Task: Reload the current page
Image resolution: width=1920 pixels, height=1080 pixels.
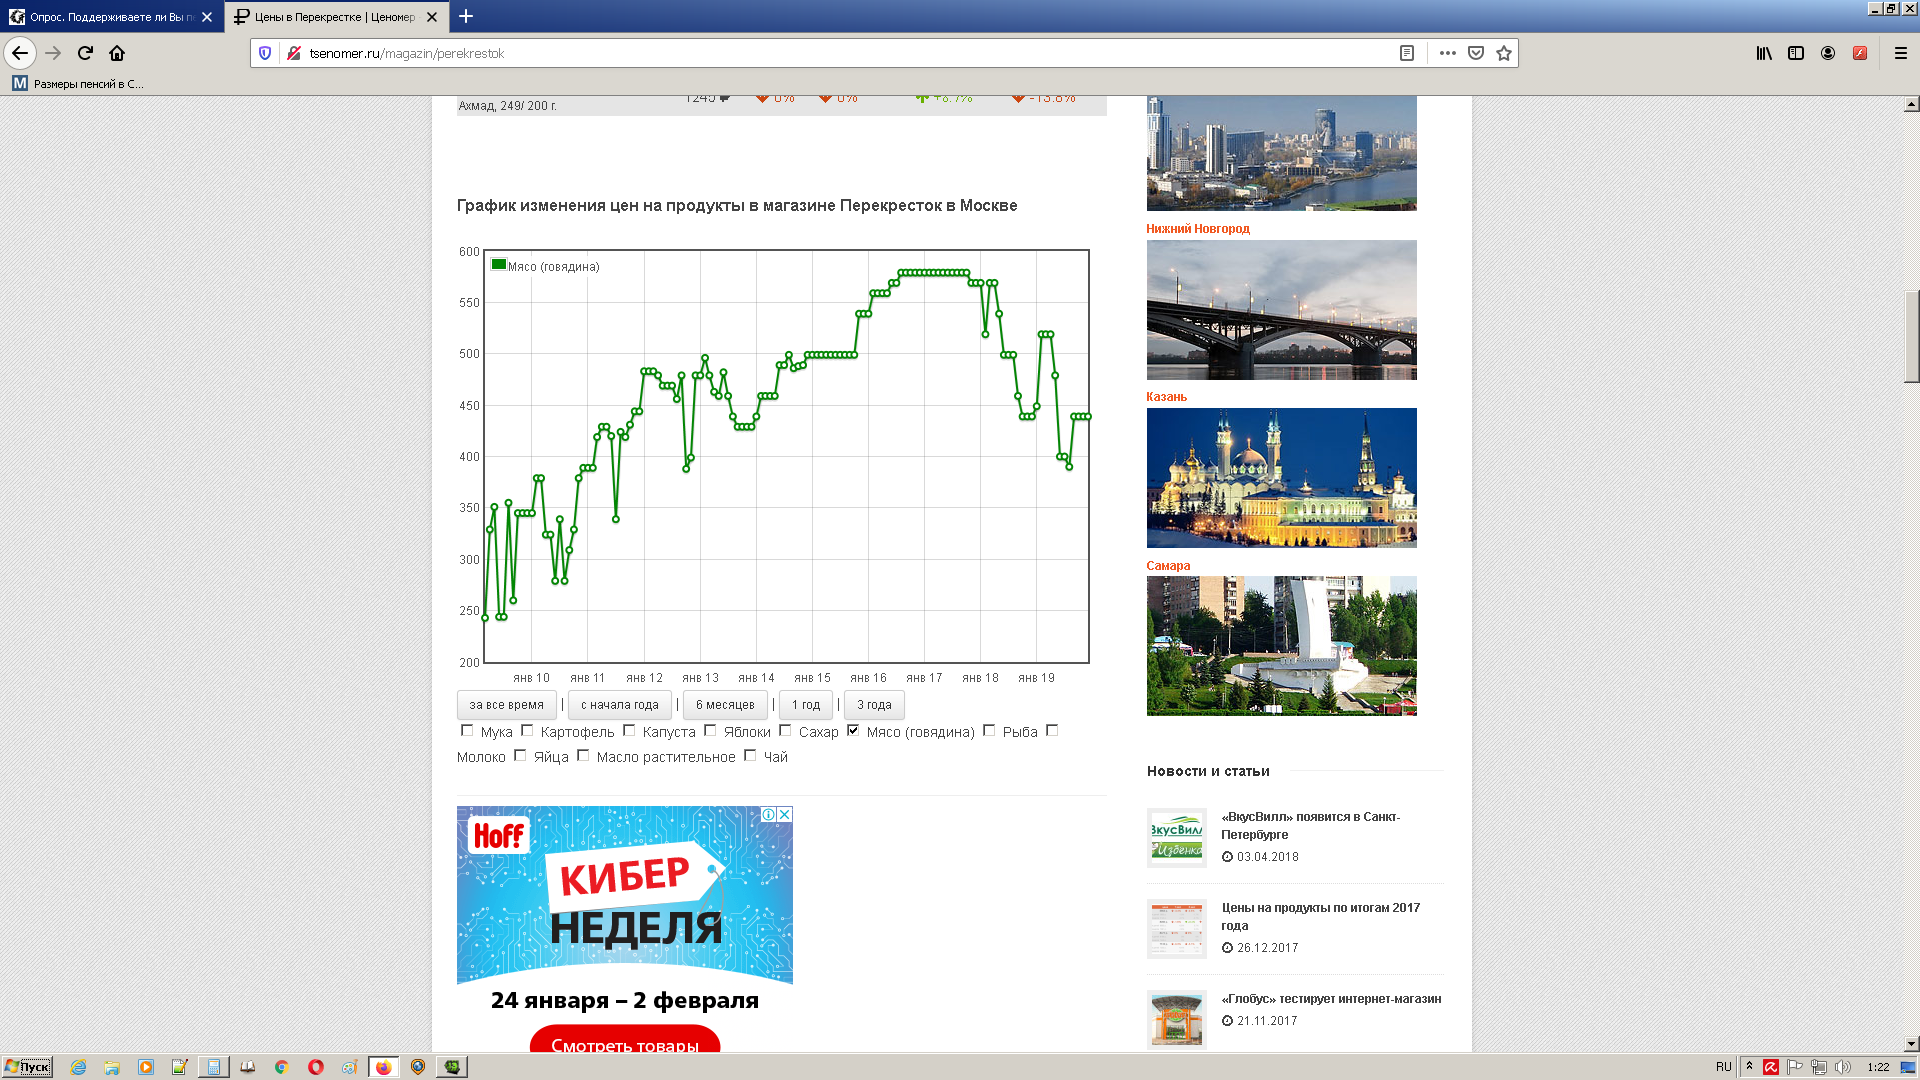Action: (85, 53)
